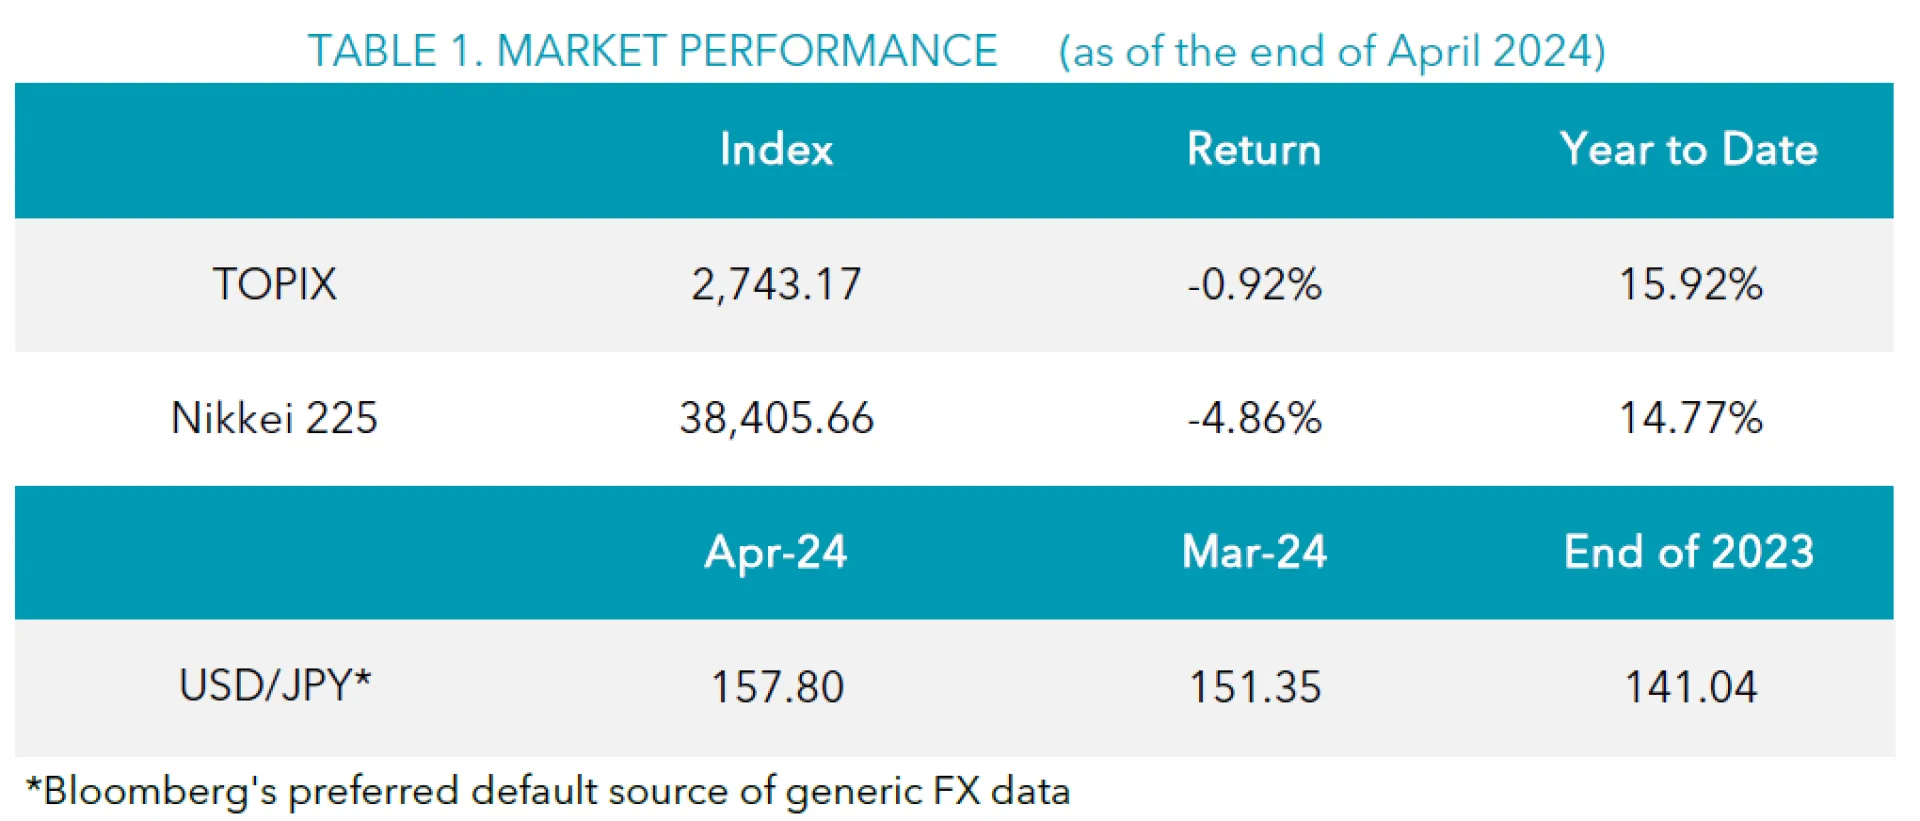Click the Nikkei return of -4.86%
Image resolution: width=1920 pixels, height=821 pixels.
(1254, 418)
